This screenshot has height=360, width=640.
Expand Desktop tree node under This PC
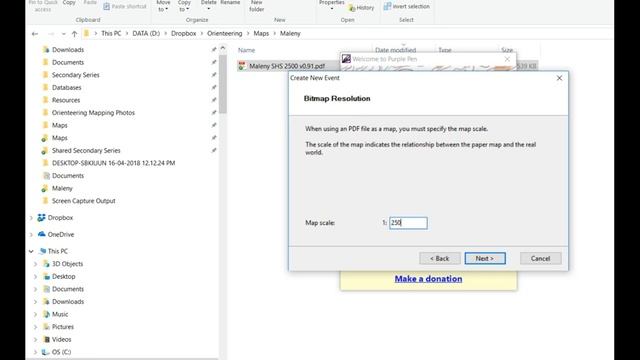click(36, 277)
